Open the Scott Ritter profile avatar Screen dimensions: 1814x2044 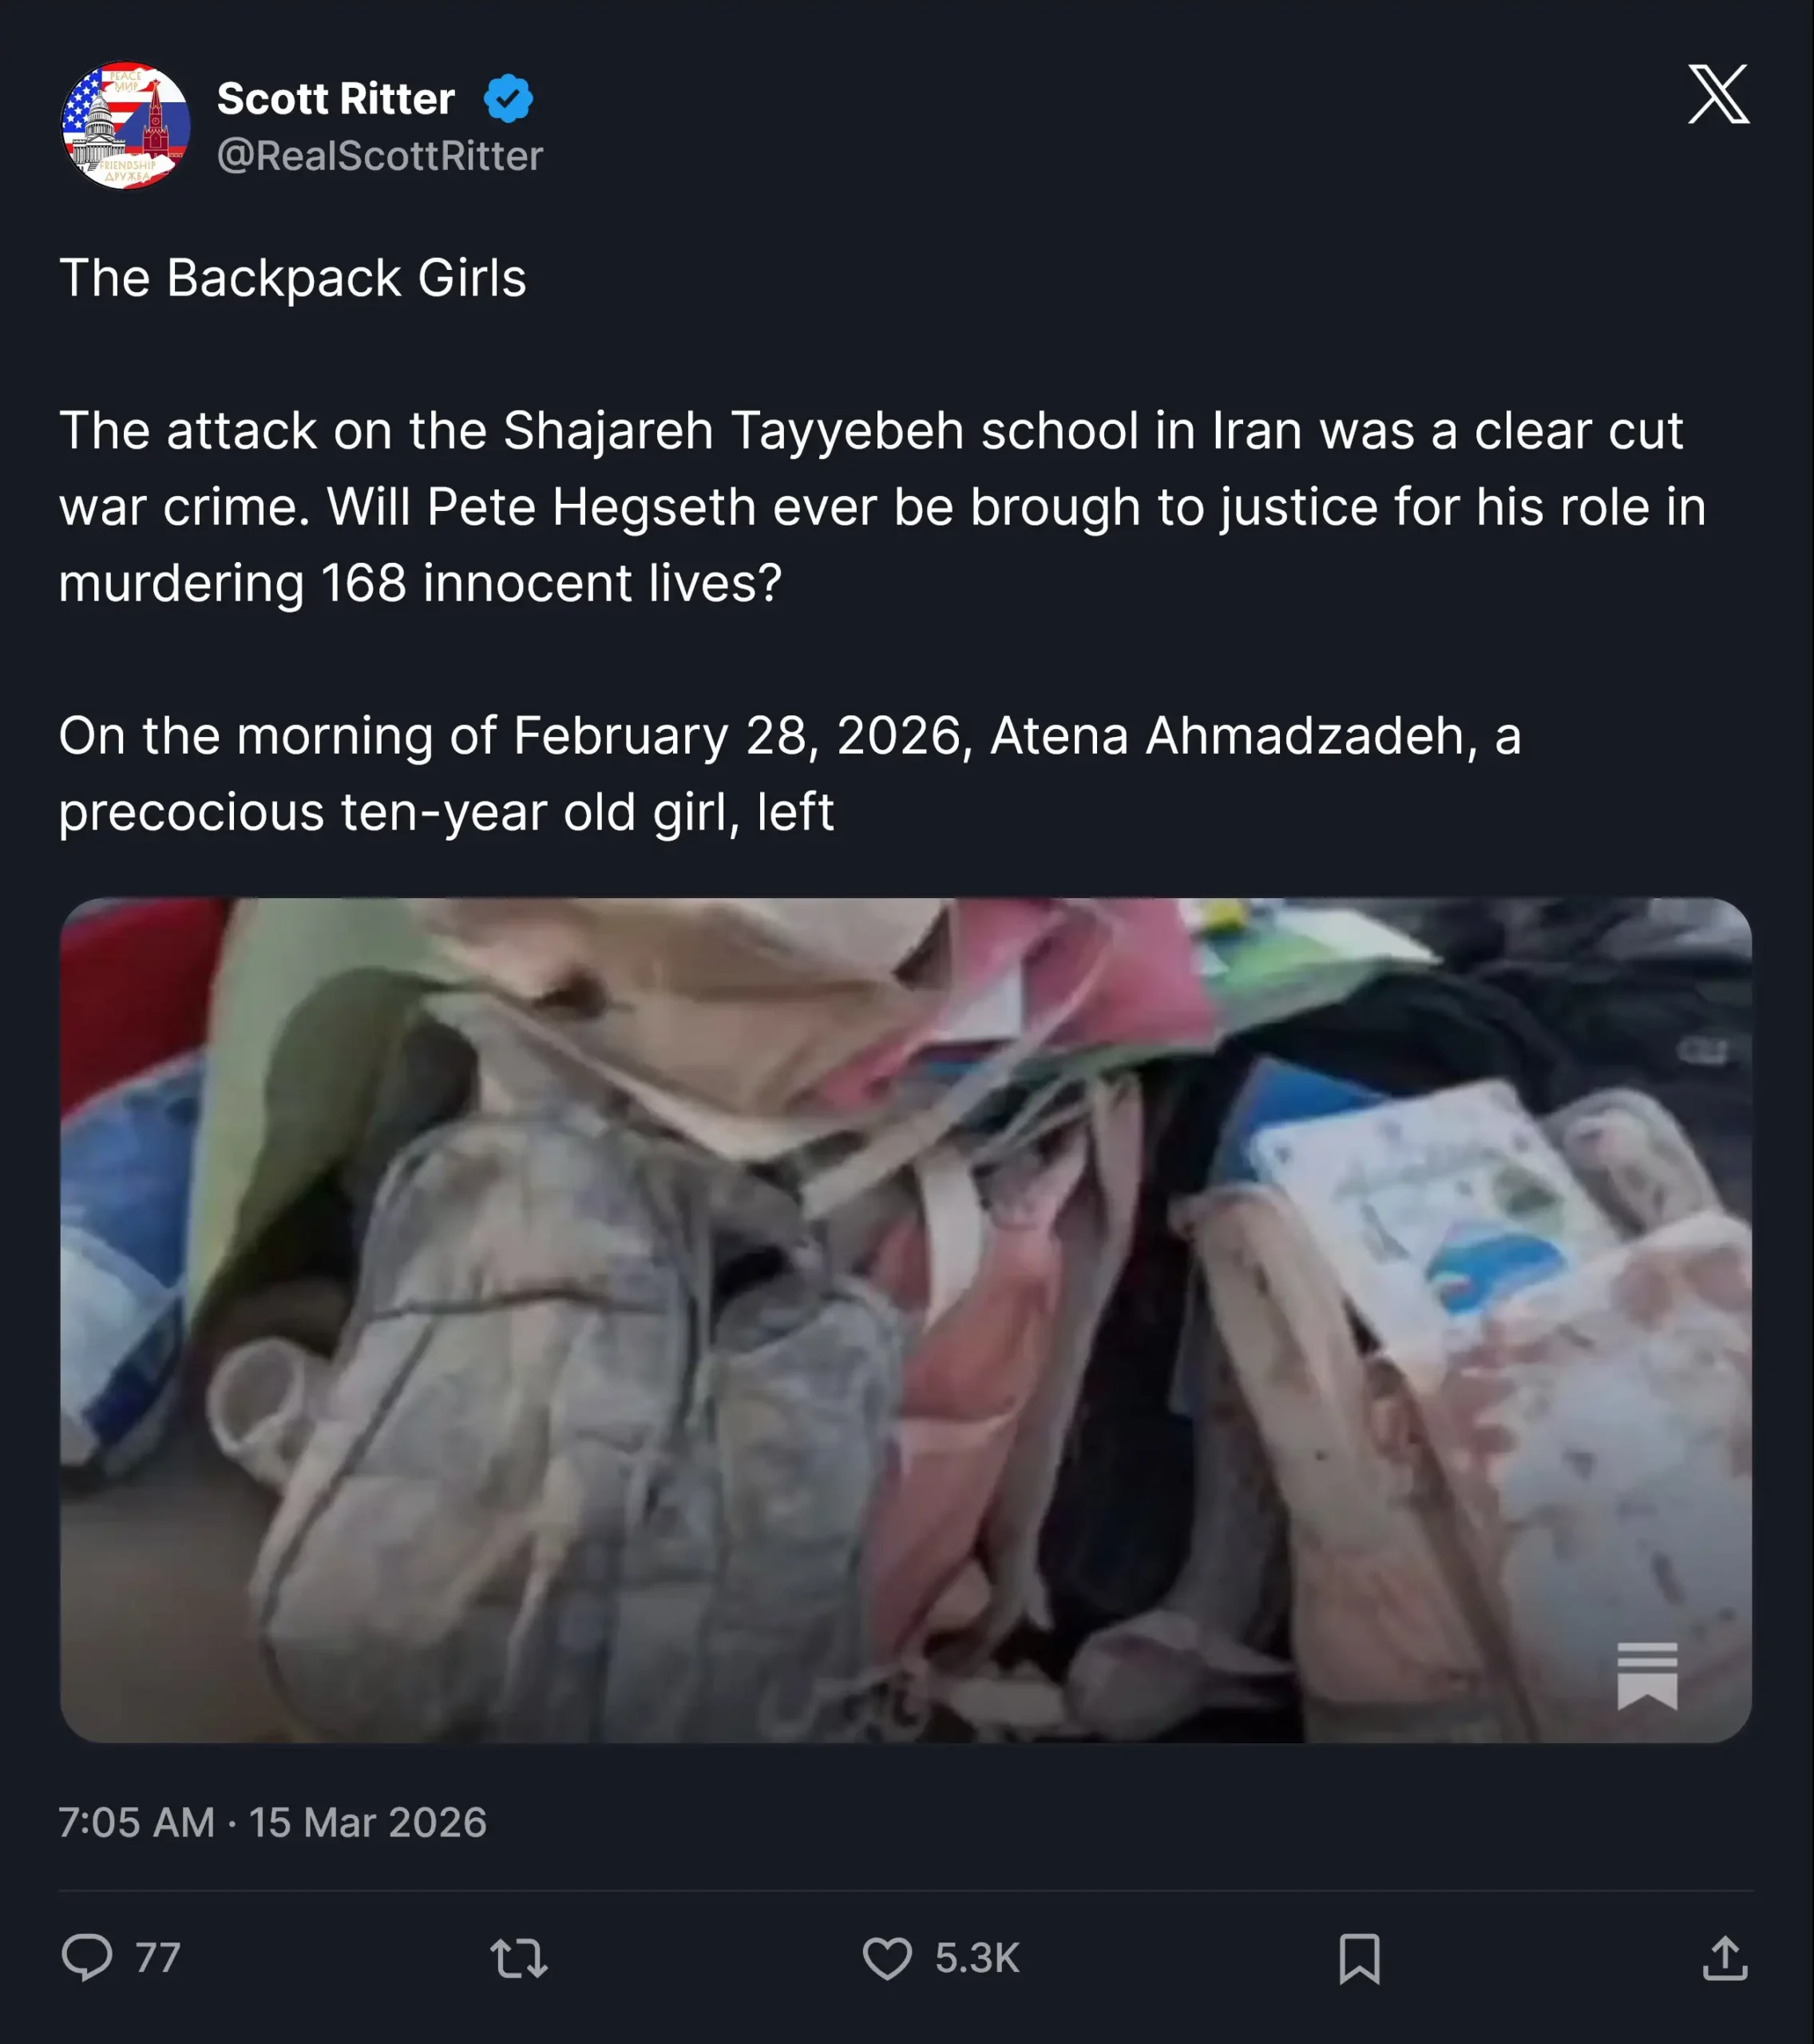point(125,125)
